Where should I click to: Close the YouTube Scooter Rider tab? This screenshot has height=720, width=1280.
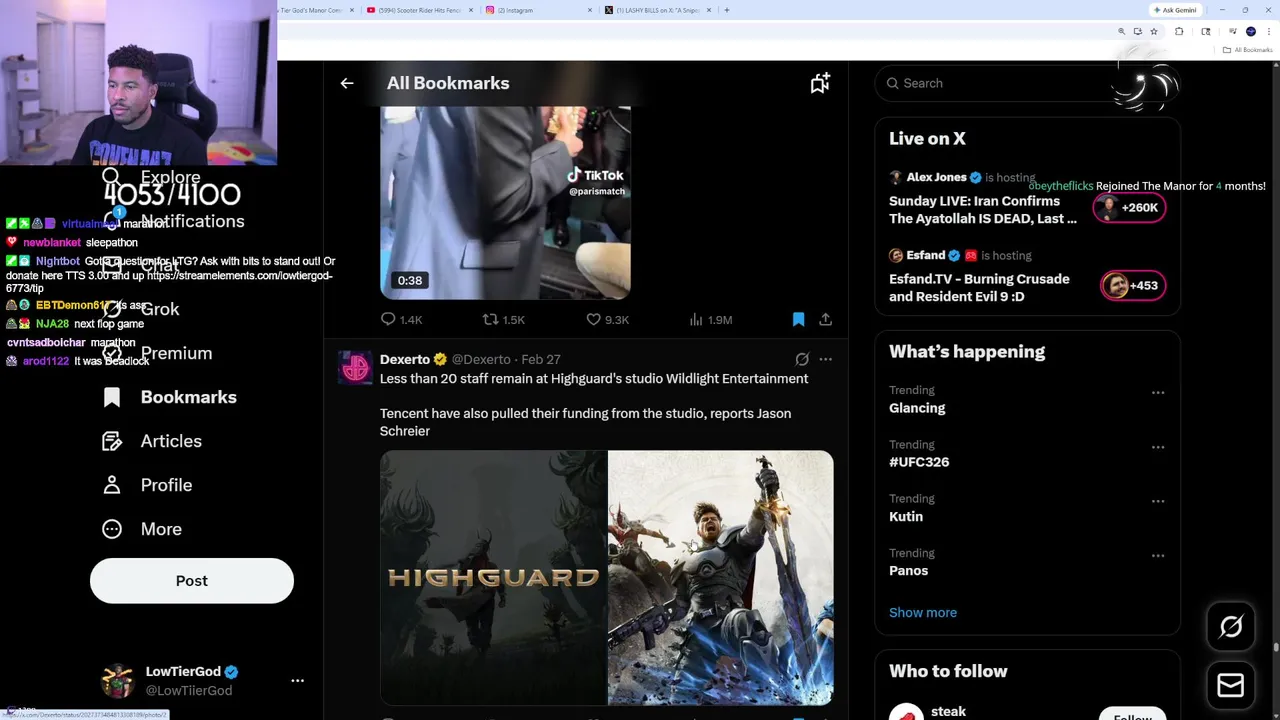click(471, 10)
